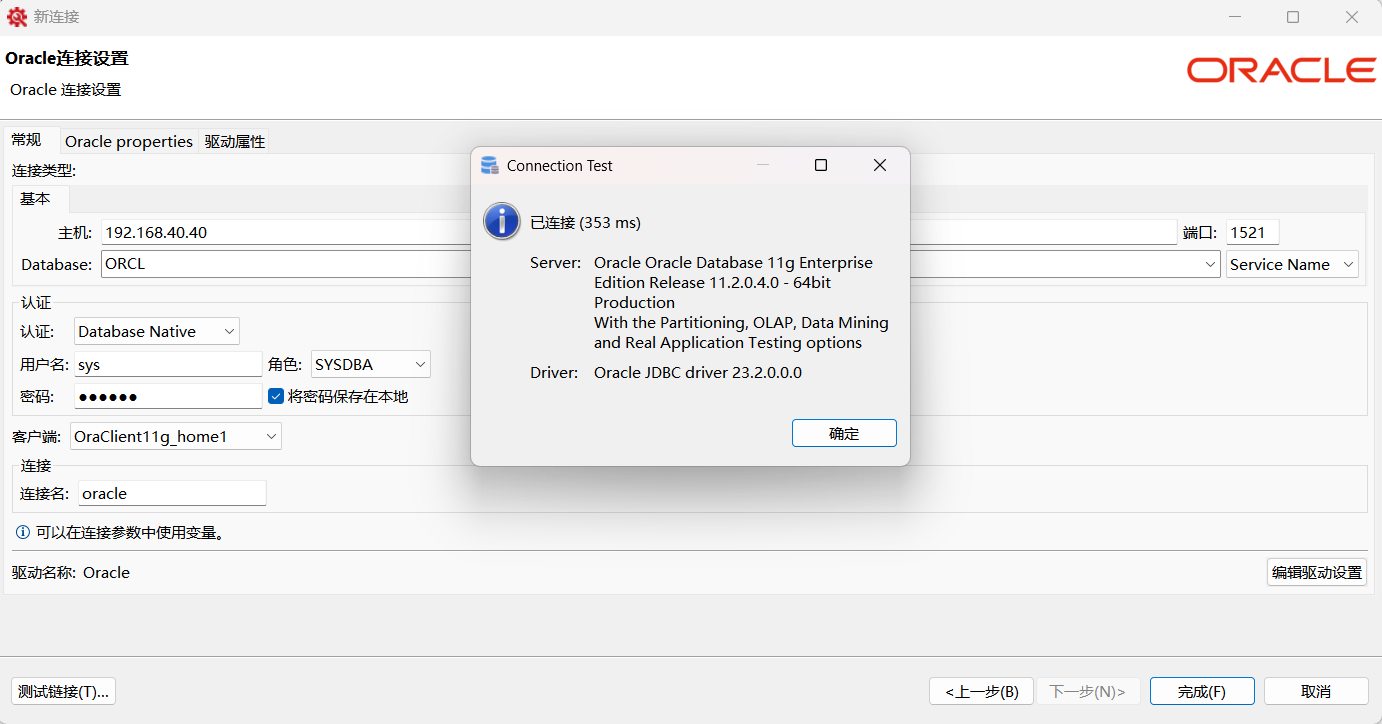Expand the SYSDBA role dropdown
Viewport: 1382px width, 724px height.
click(x=370, y=365)
